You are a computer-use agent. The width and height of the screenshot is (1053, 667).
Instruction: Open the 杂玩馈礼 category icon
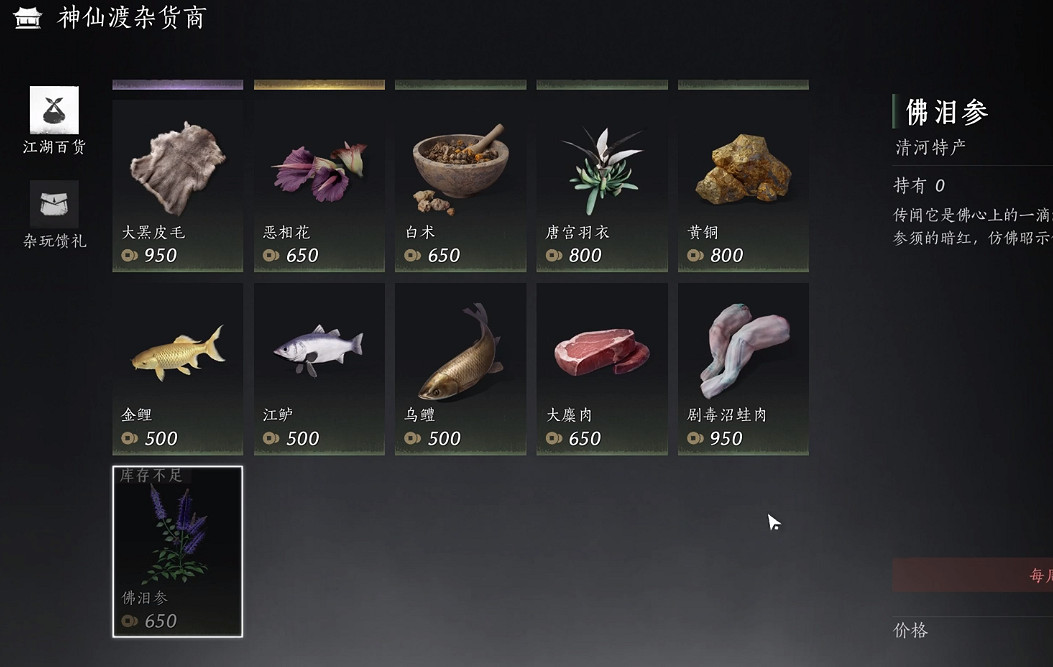54,204
